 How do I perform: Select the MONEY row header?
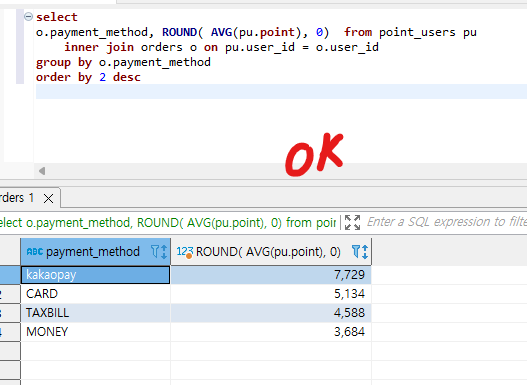tap(10, 332)
